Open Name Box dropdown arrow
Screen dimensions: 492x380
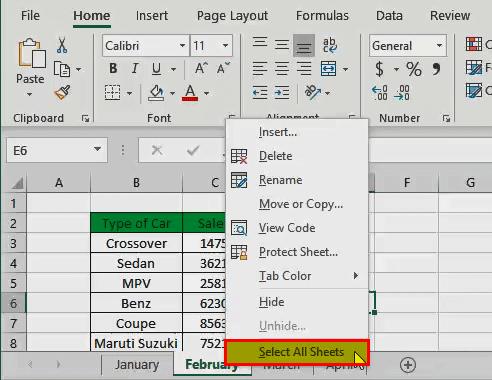pyautogui.click(x=97, y=149)
